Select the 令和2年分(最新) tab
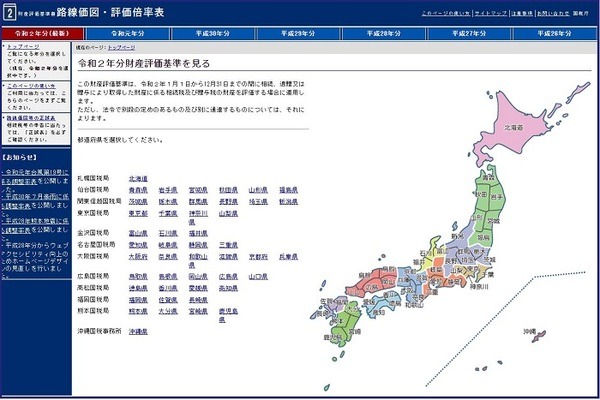600x400 pixels. pos(42,34)
